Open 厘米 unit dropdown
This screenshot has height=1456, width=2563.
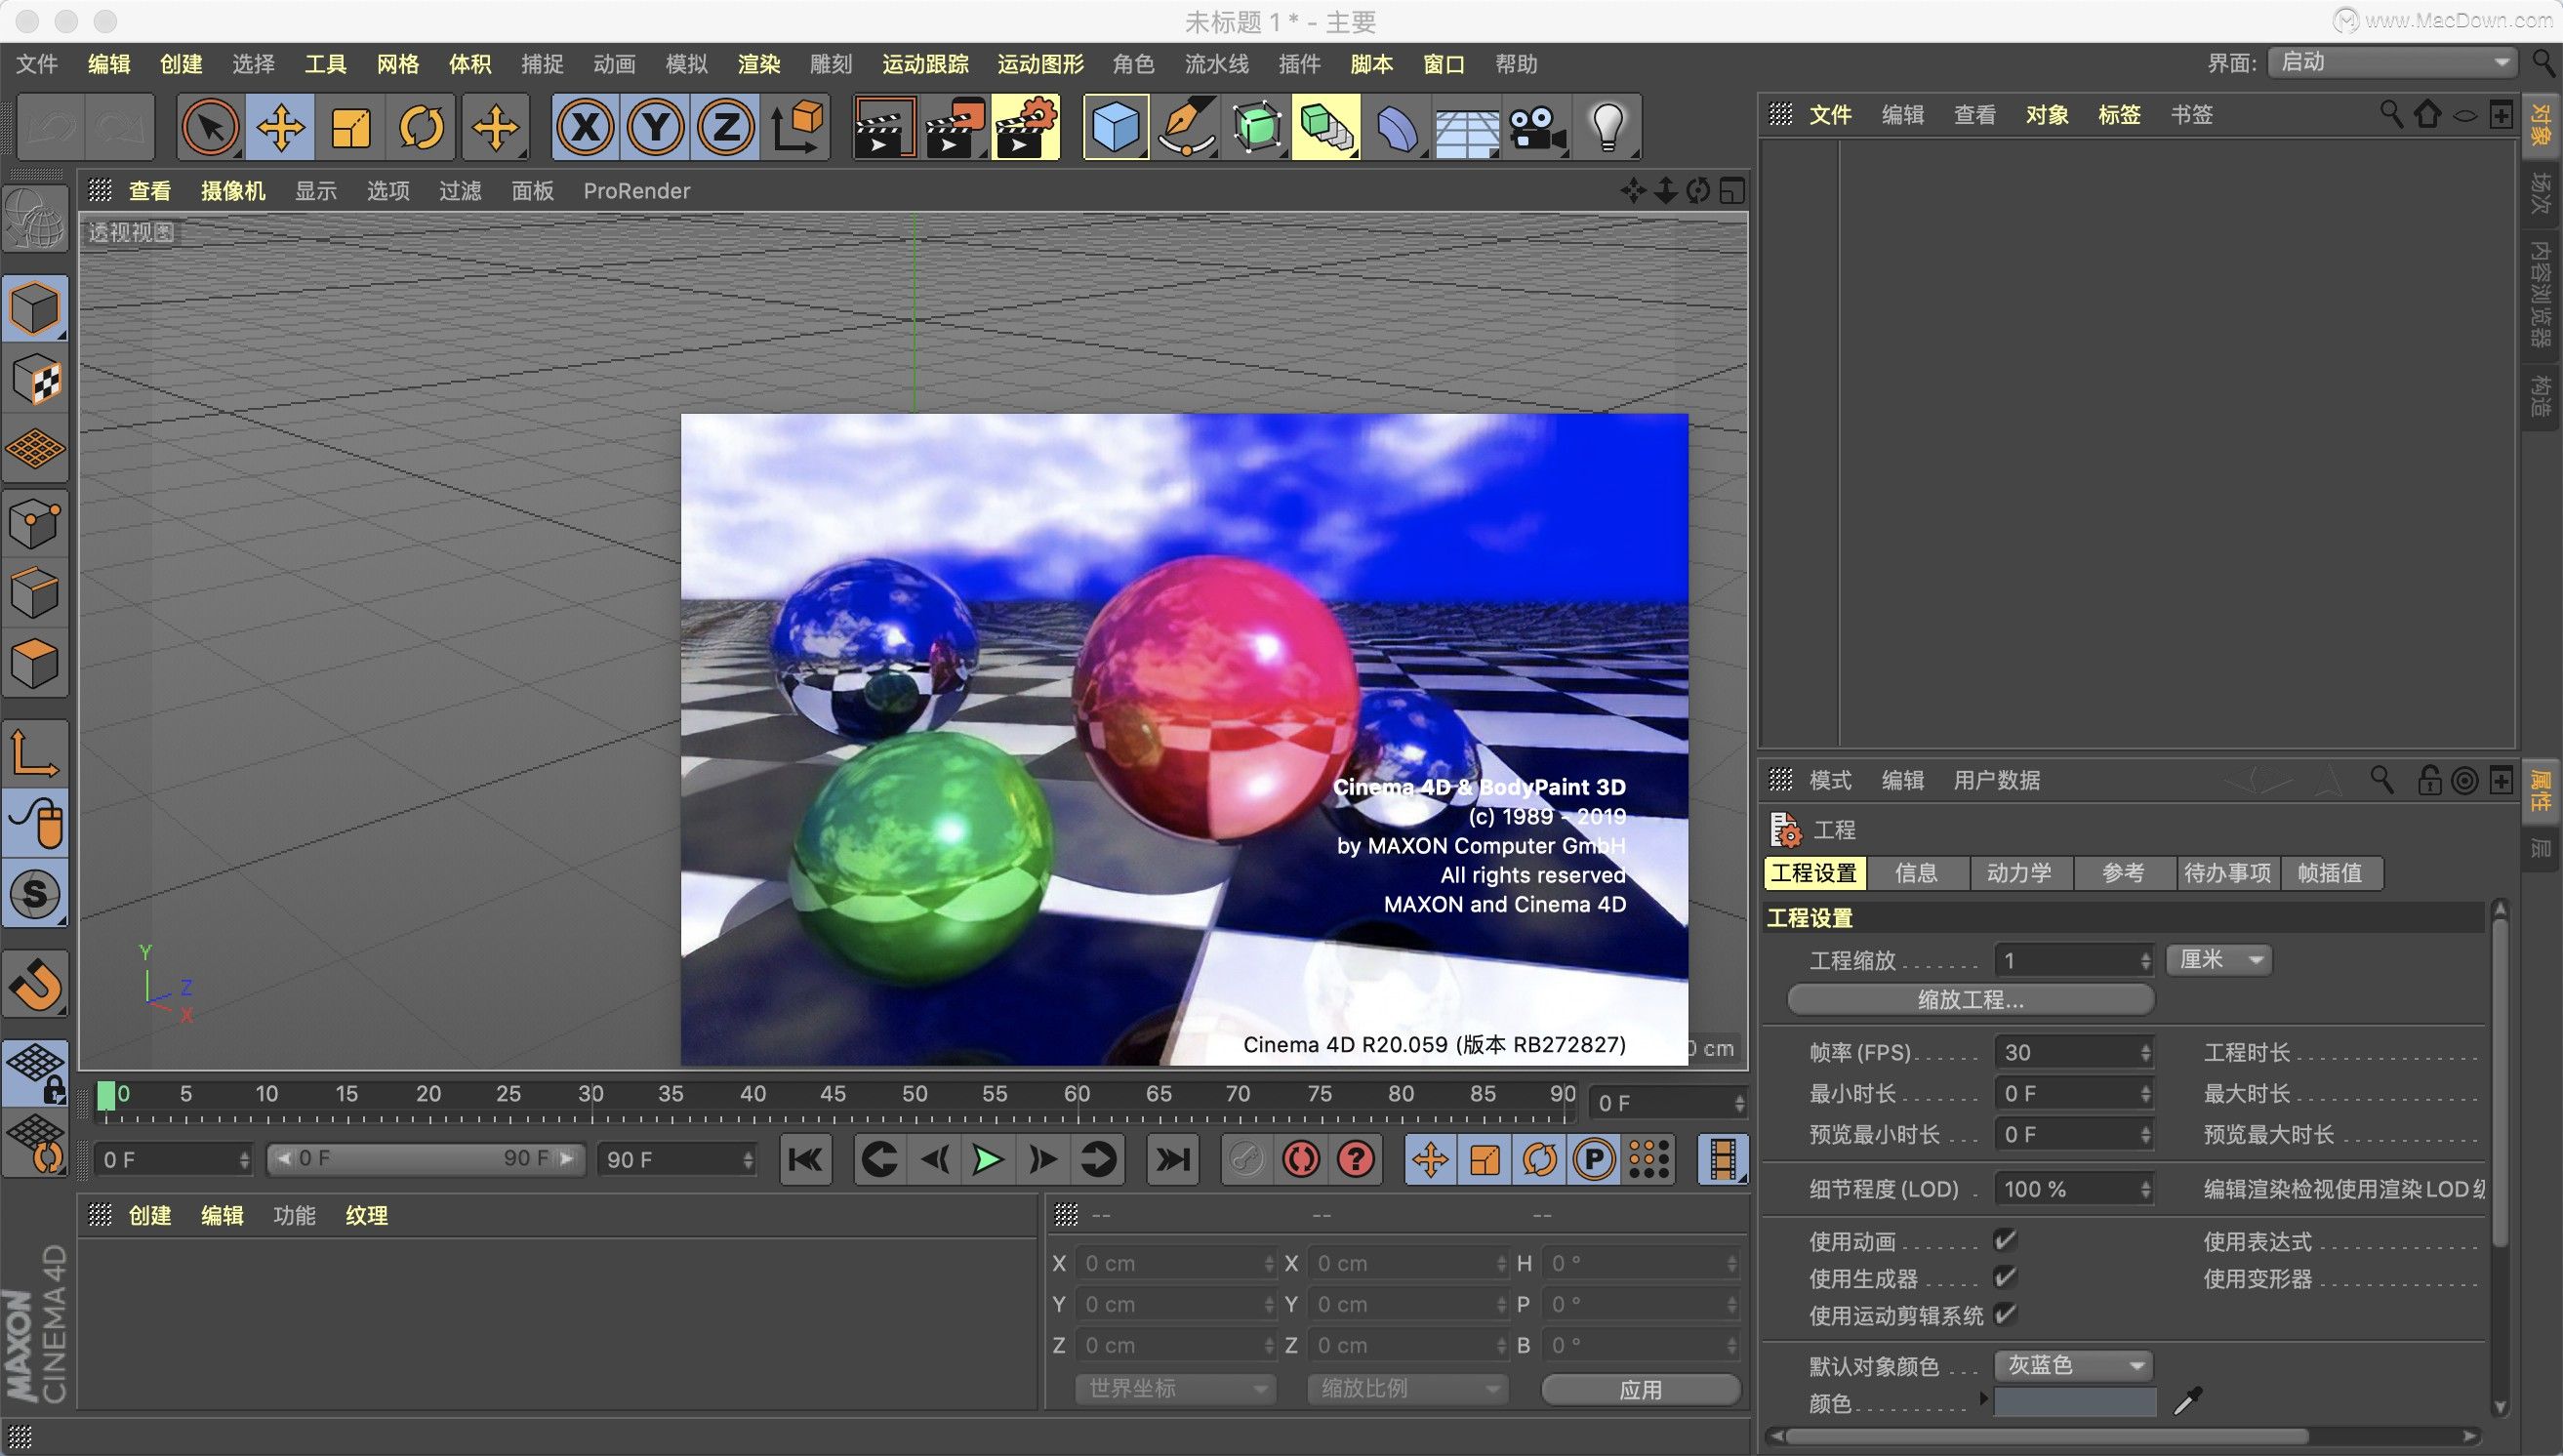pyautogui.click(x=2219, y=960)
